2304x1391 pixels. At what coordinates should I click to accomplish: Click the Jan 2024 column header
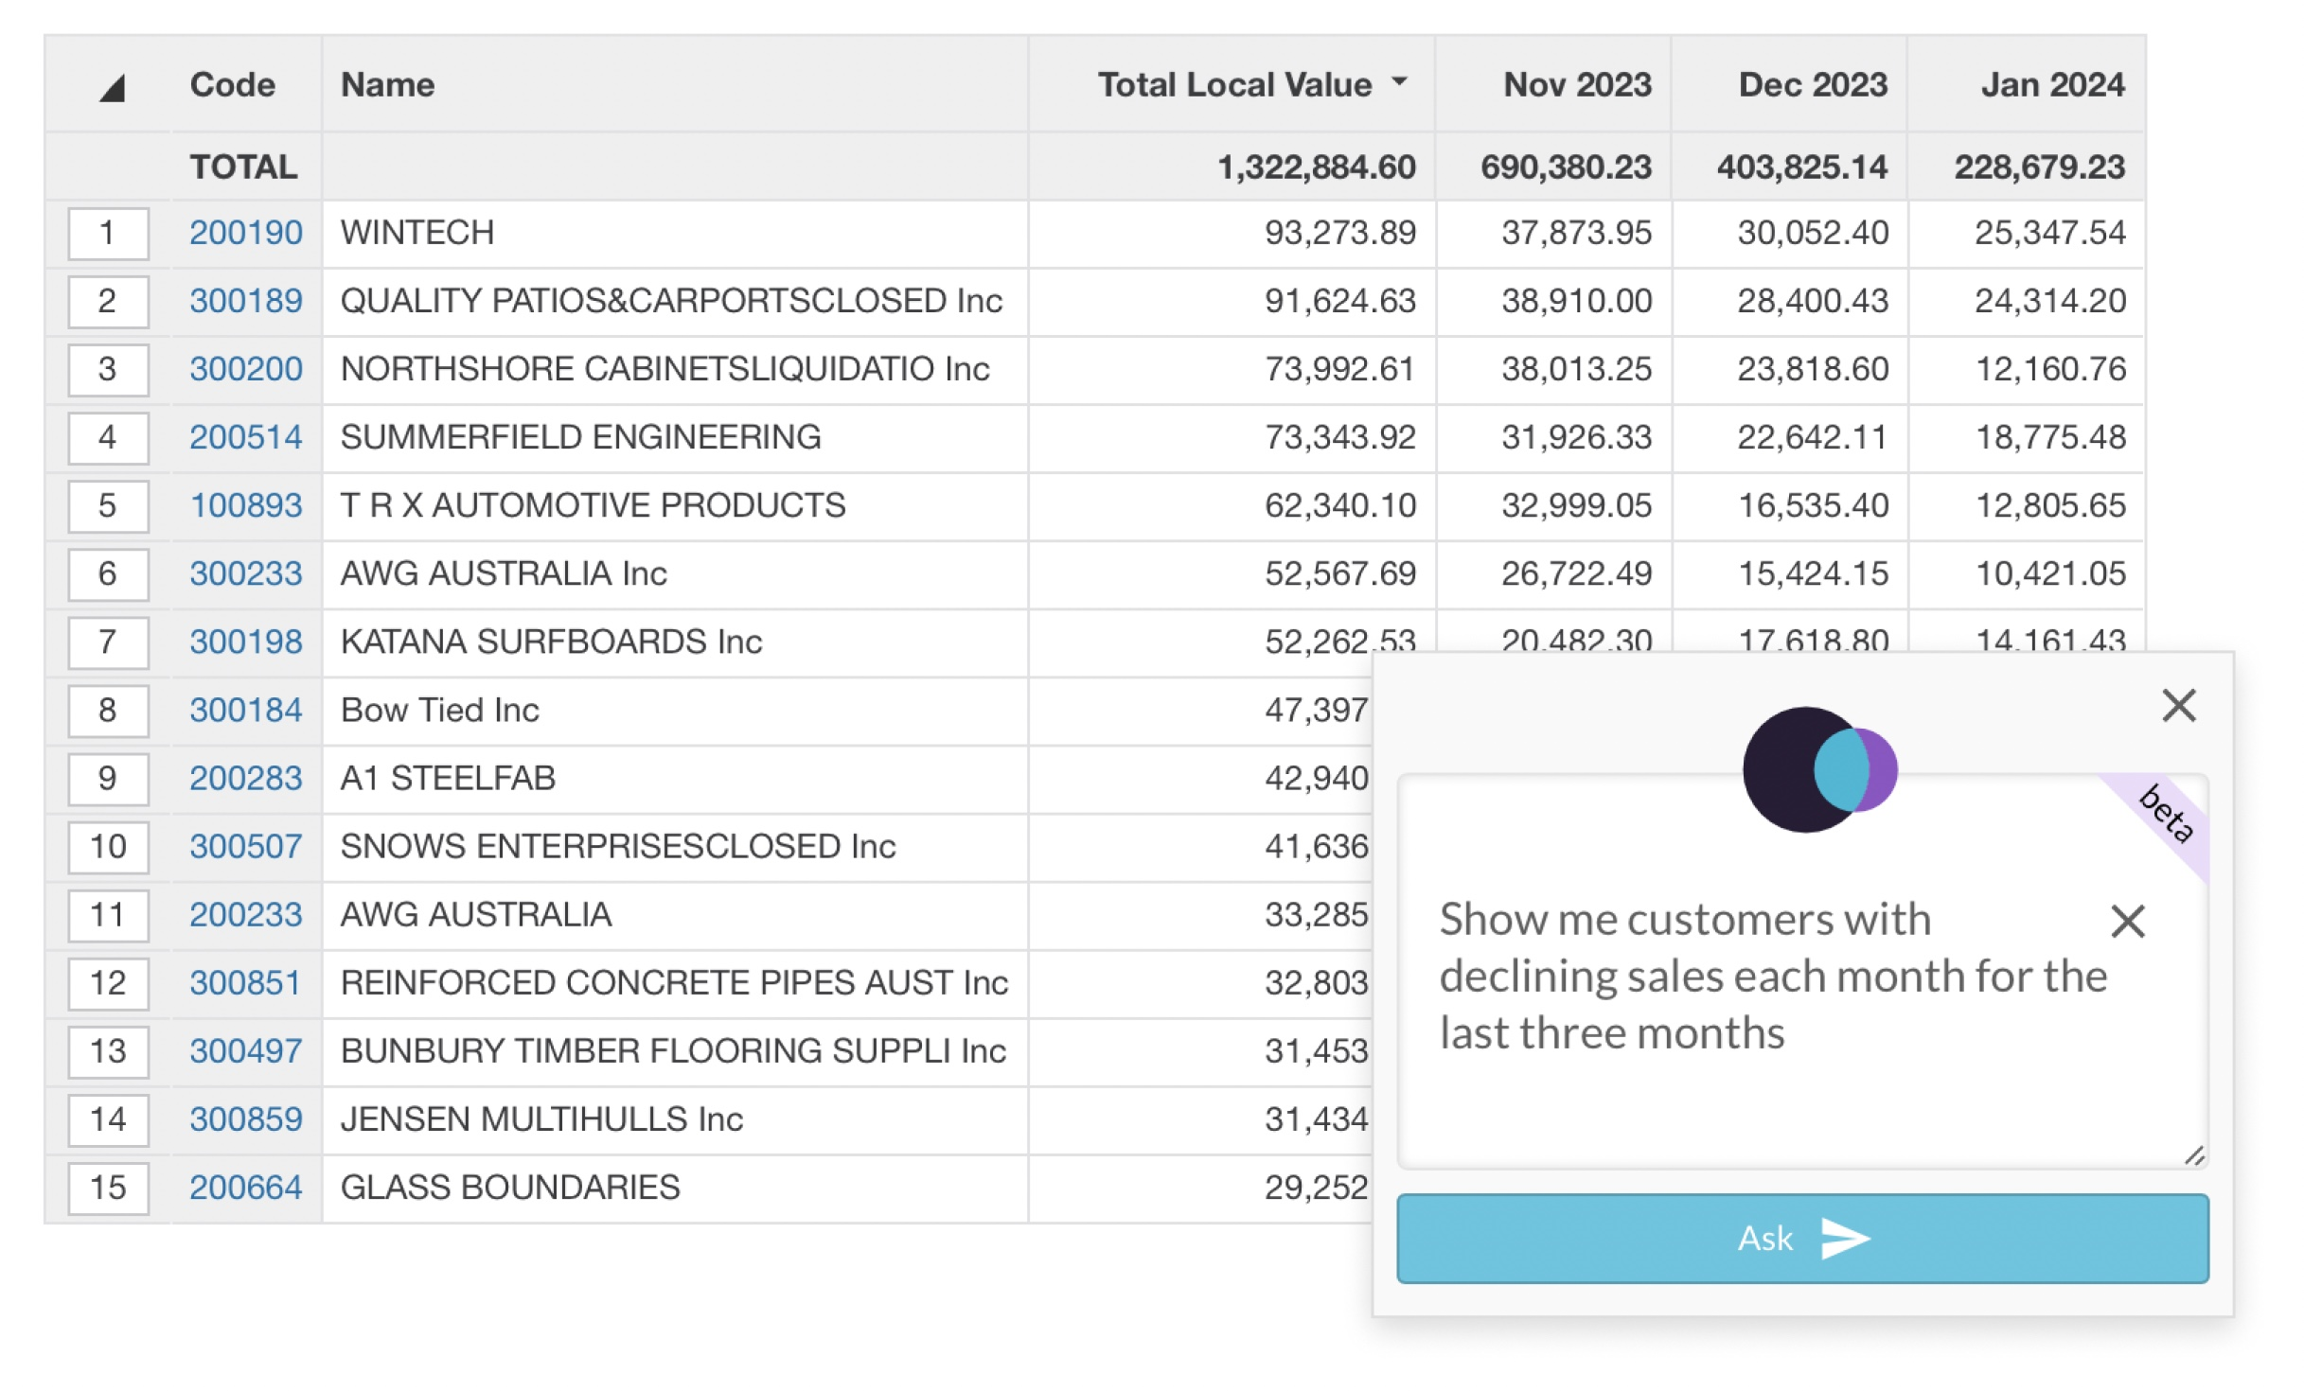point(2051,85)
